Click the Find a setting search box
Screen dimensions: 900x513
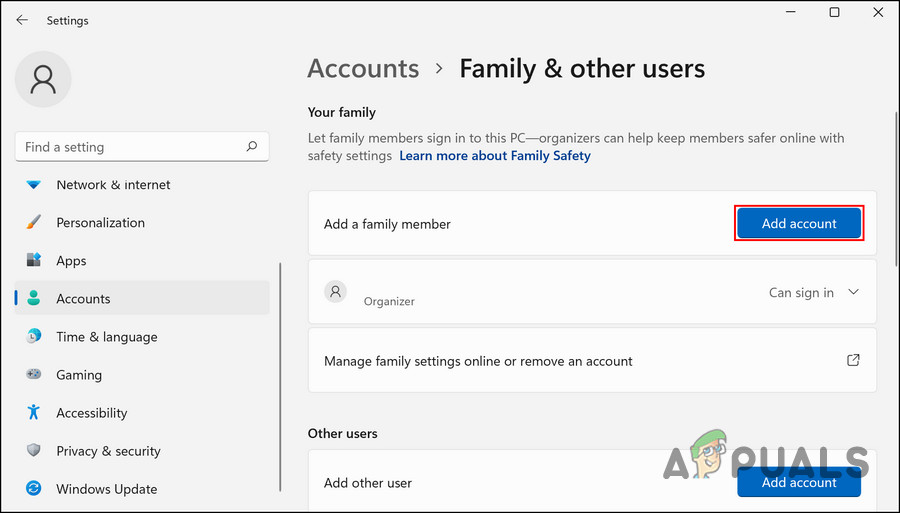coord(130,147)
